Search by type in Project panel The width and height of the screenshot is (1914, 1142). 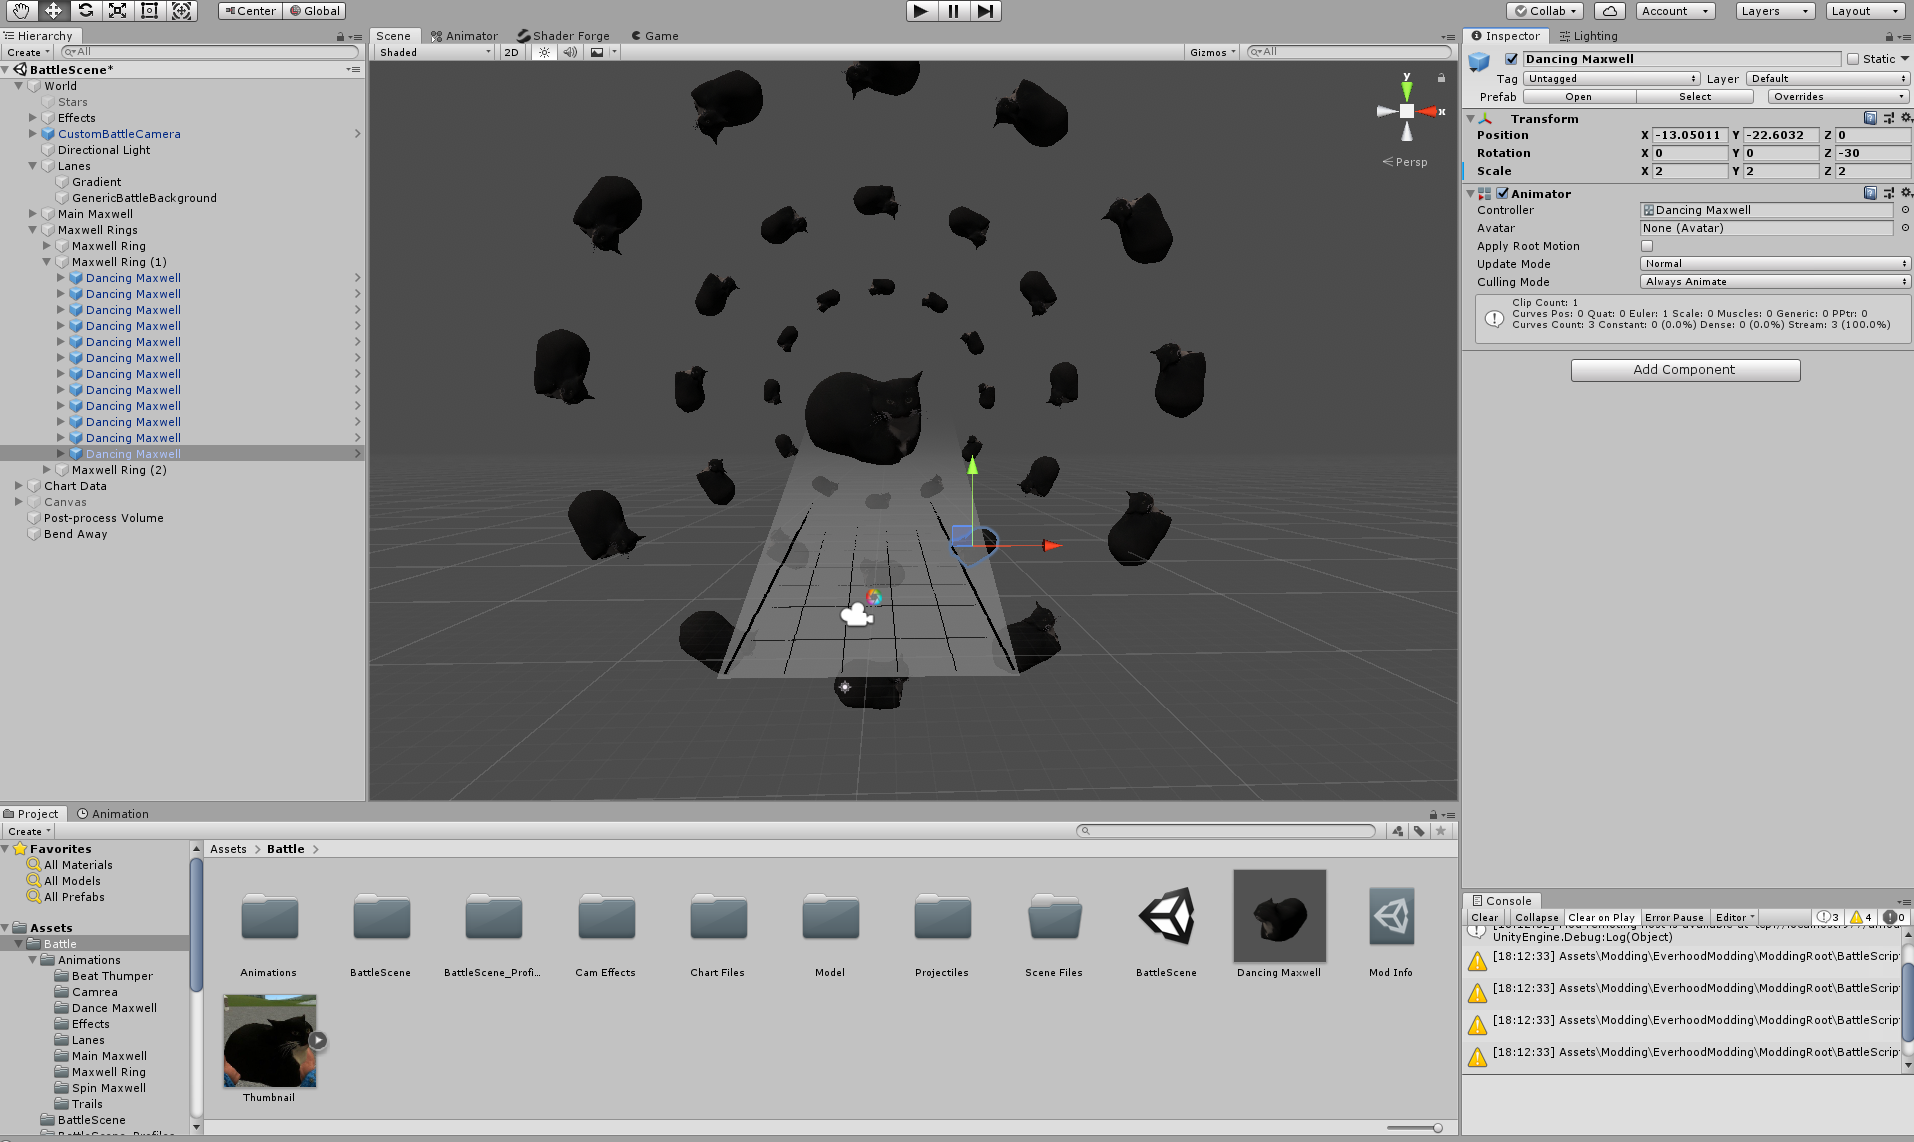(x=1397, y=831)
